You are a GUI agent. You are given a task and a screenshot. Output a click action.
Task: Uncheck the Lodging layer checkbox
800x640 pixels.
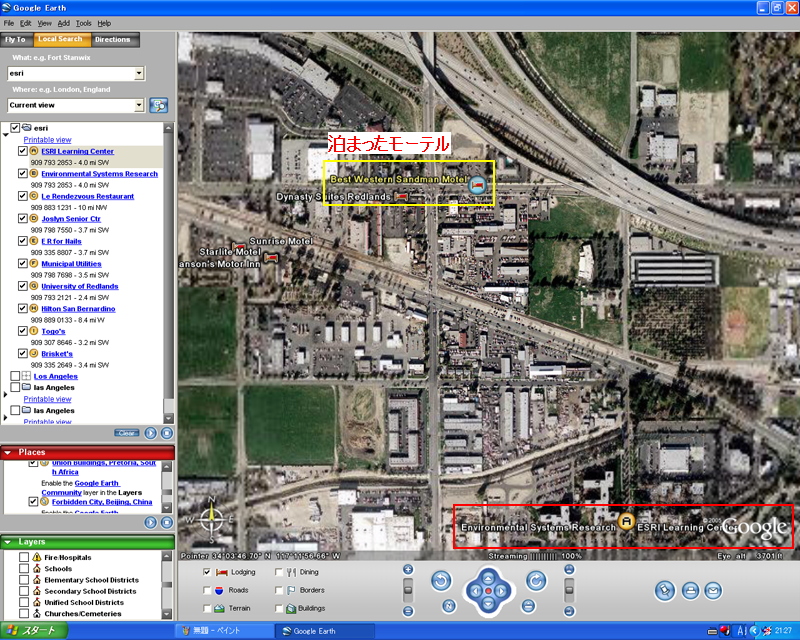tap(207, 572)
